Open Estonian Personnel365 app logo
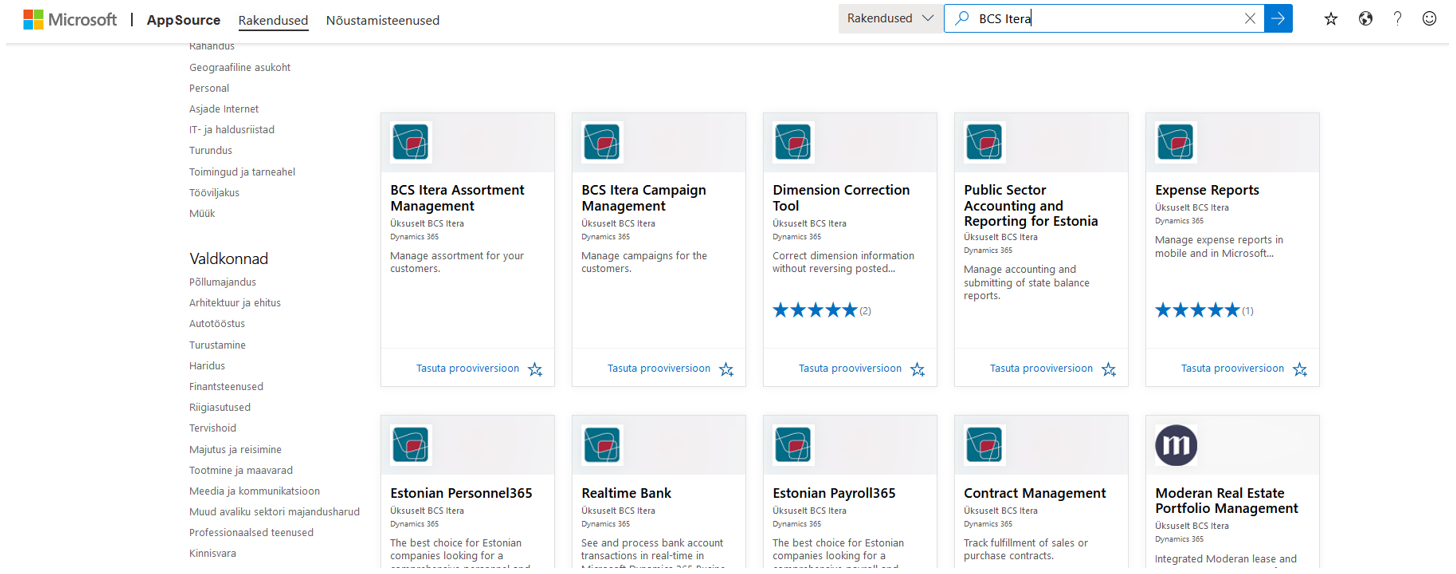The image size is (1456, 574). (411, 445)
